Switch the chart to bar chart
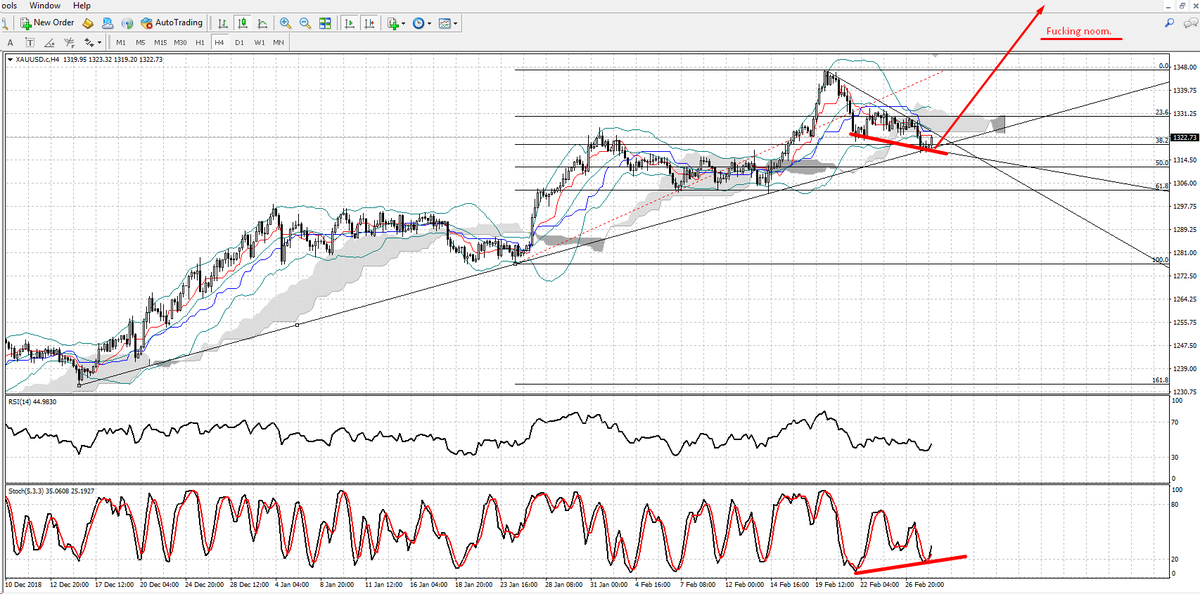Viewport: 1200px width, 594px height. pyautogui.click(x=222, y=23)
